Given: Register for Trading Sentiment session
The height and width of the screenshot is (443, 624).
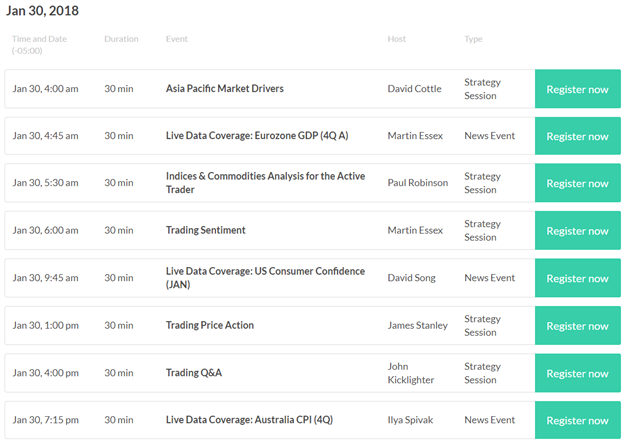Looking at the screenshot, I should 577,230.
